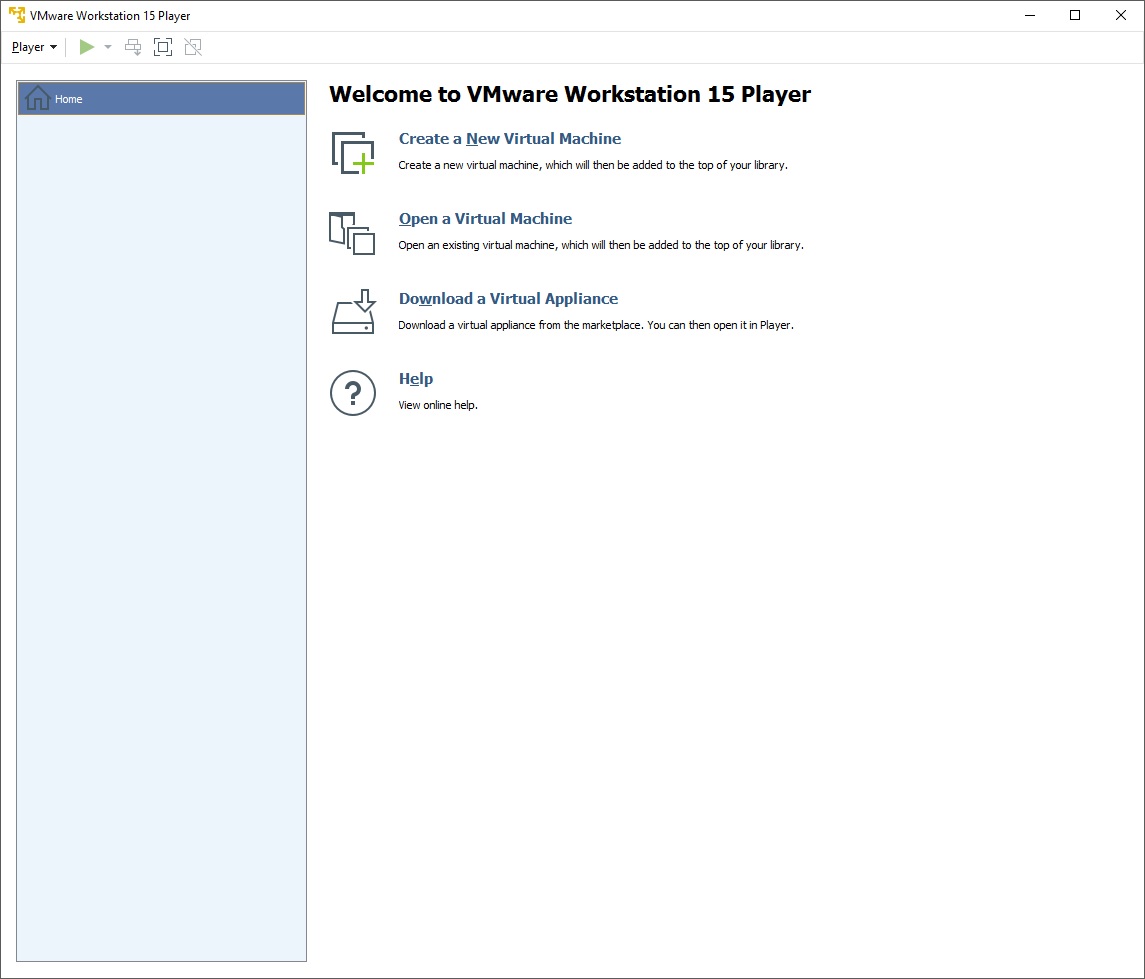Click the Unity mode toolbar icon
Screen dimensions: 1145x979
[x=193, y=47]
